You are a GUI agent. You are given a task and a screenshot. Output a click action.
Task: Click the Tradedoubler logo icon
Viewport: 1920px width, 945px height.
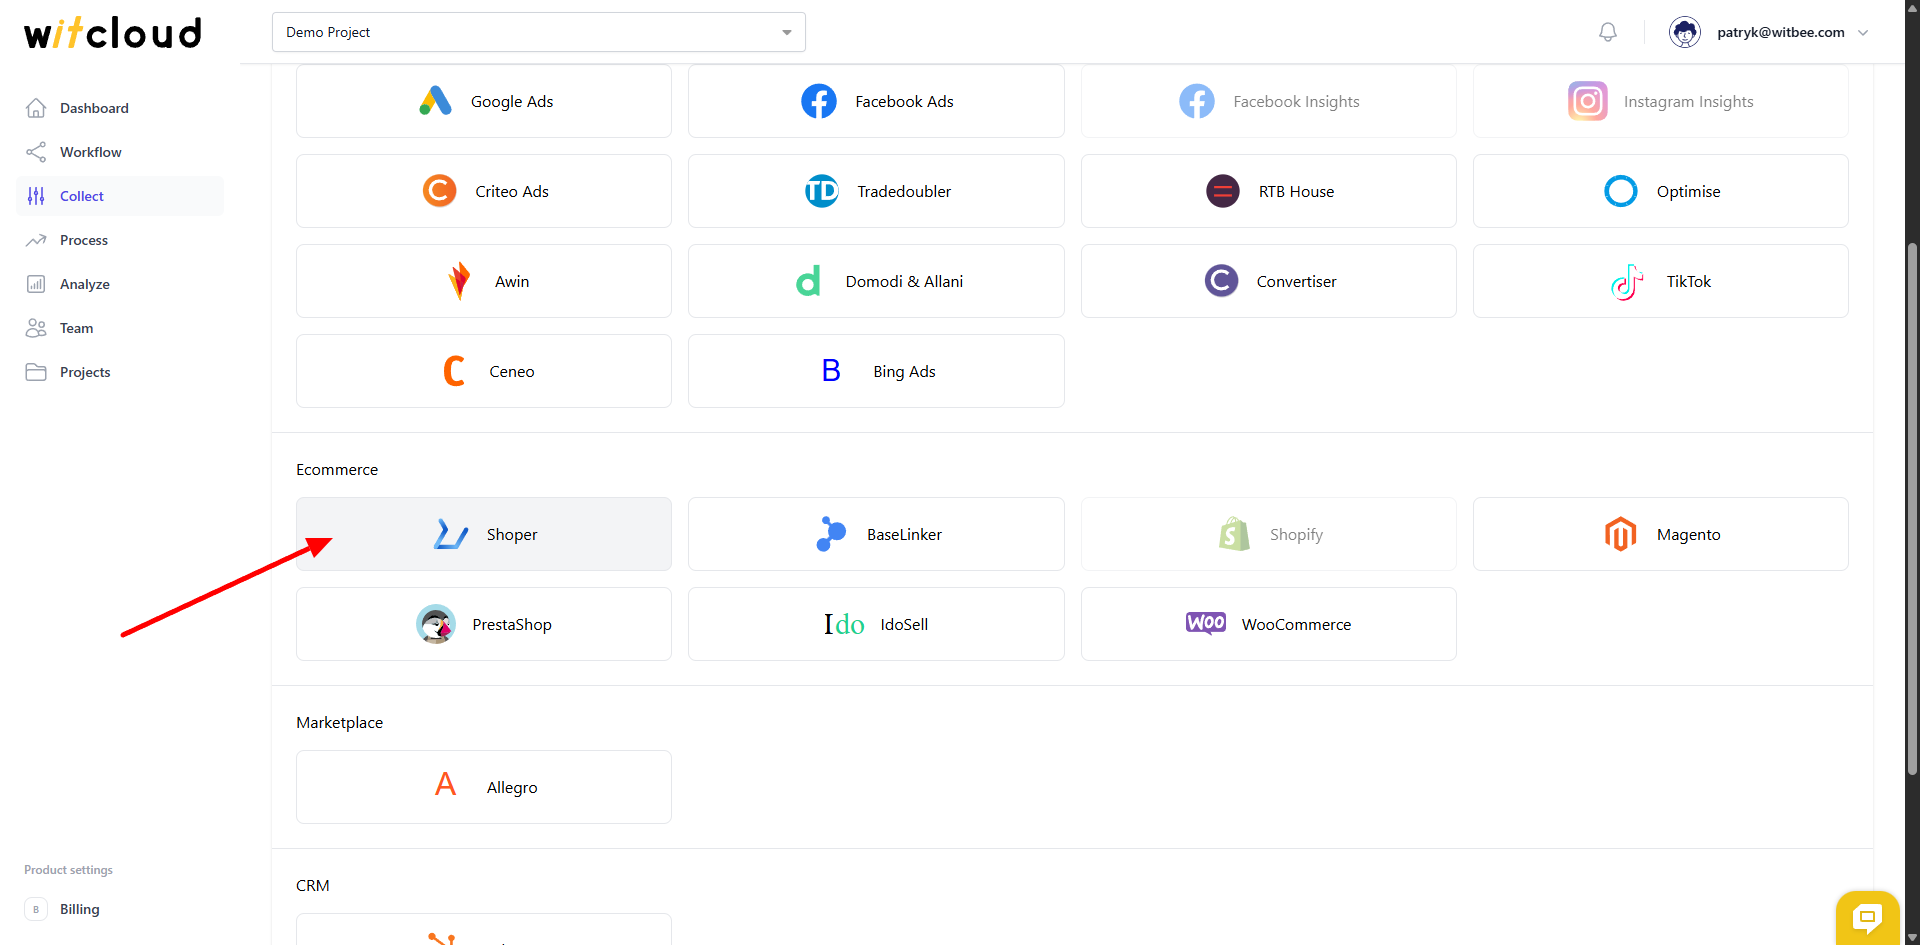point(822,191)
